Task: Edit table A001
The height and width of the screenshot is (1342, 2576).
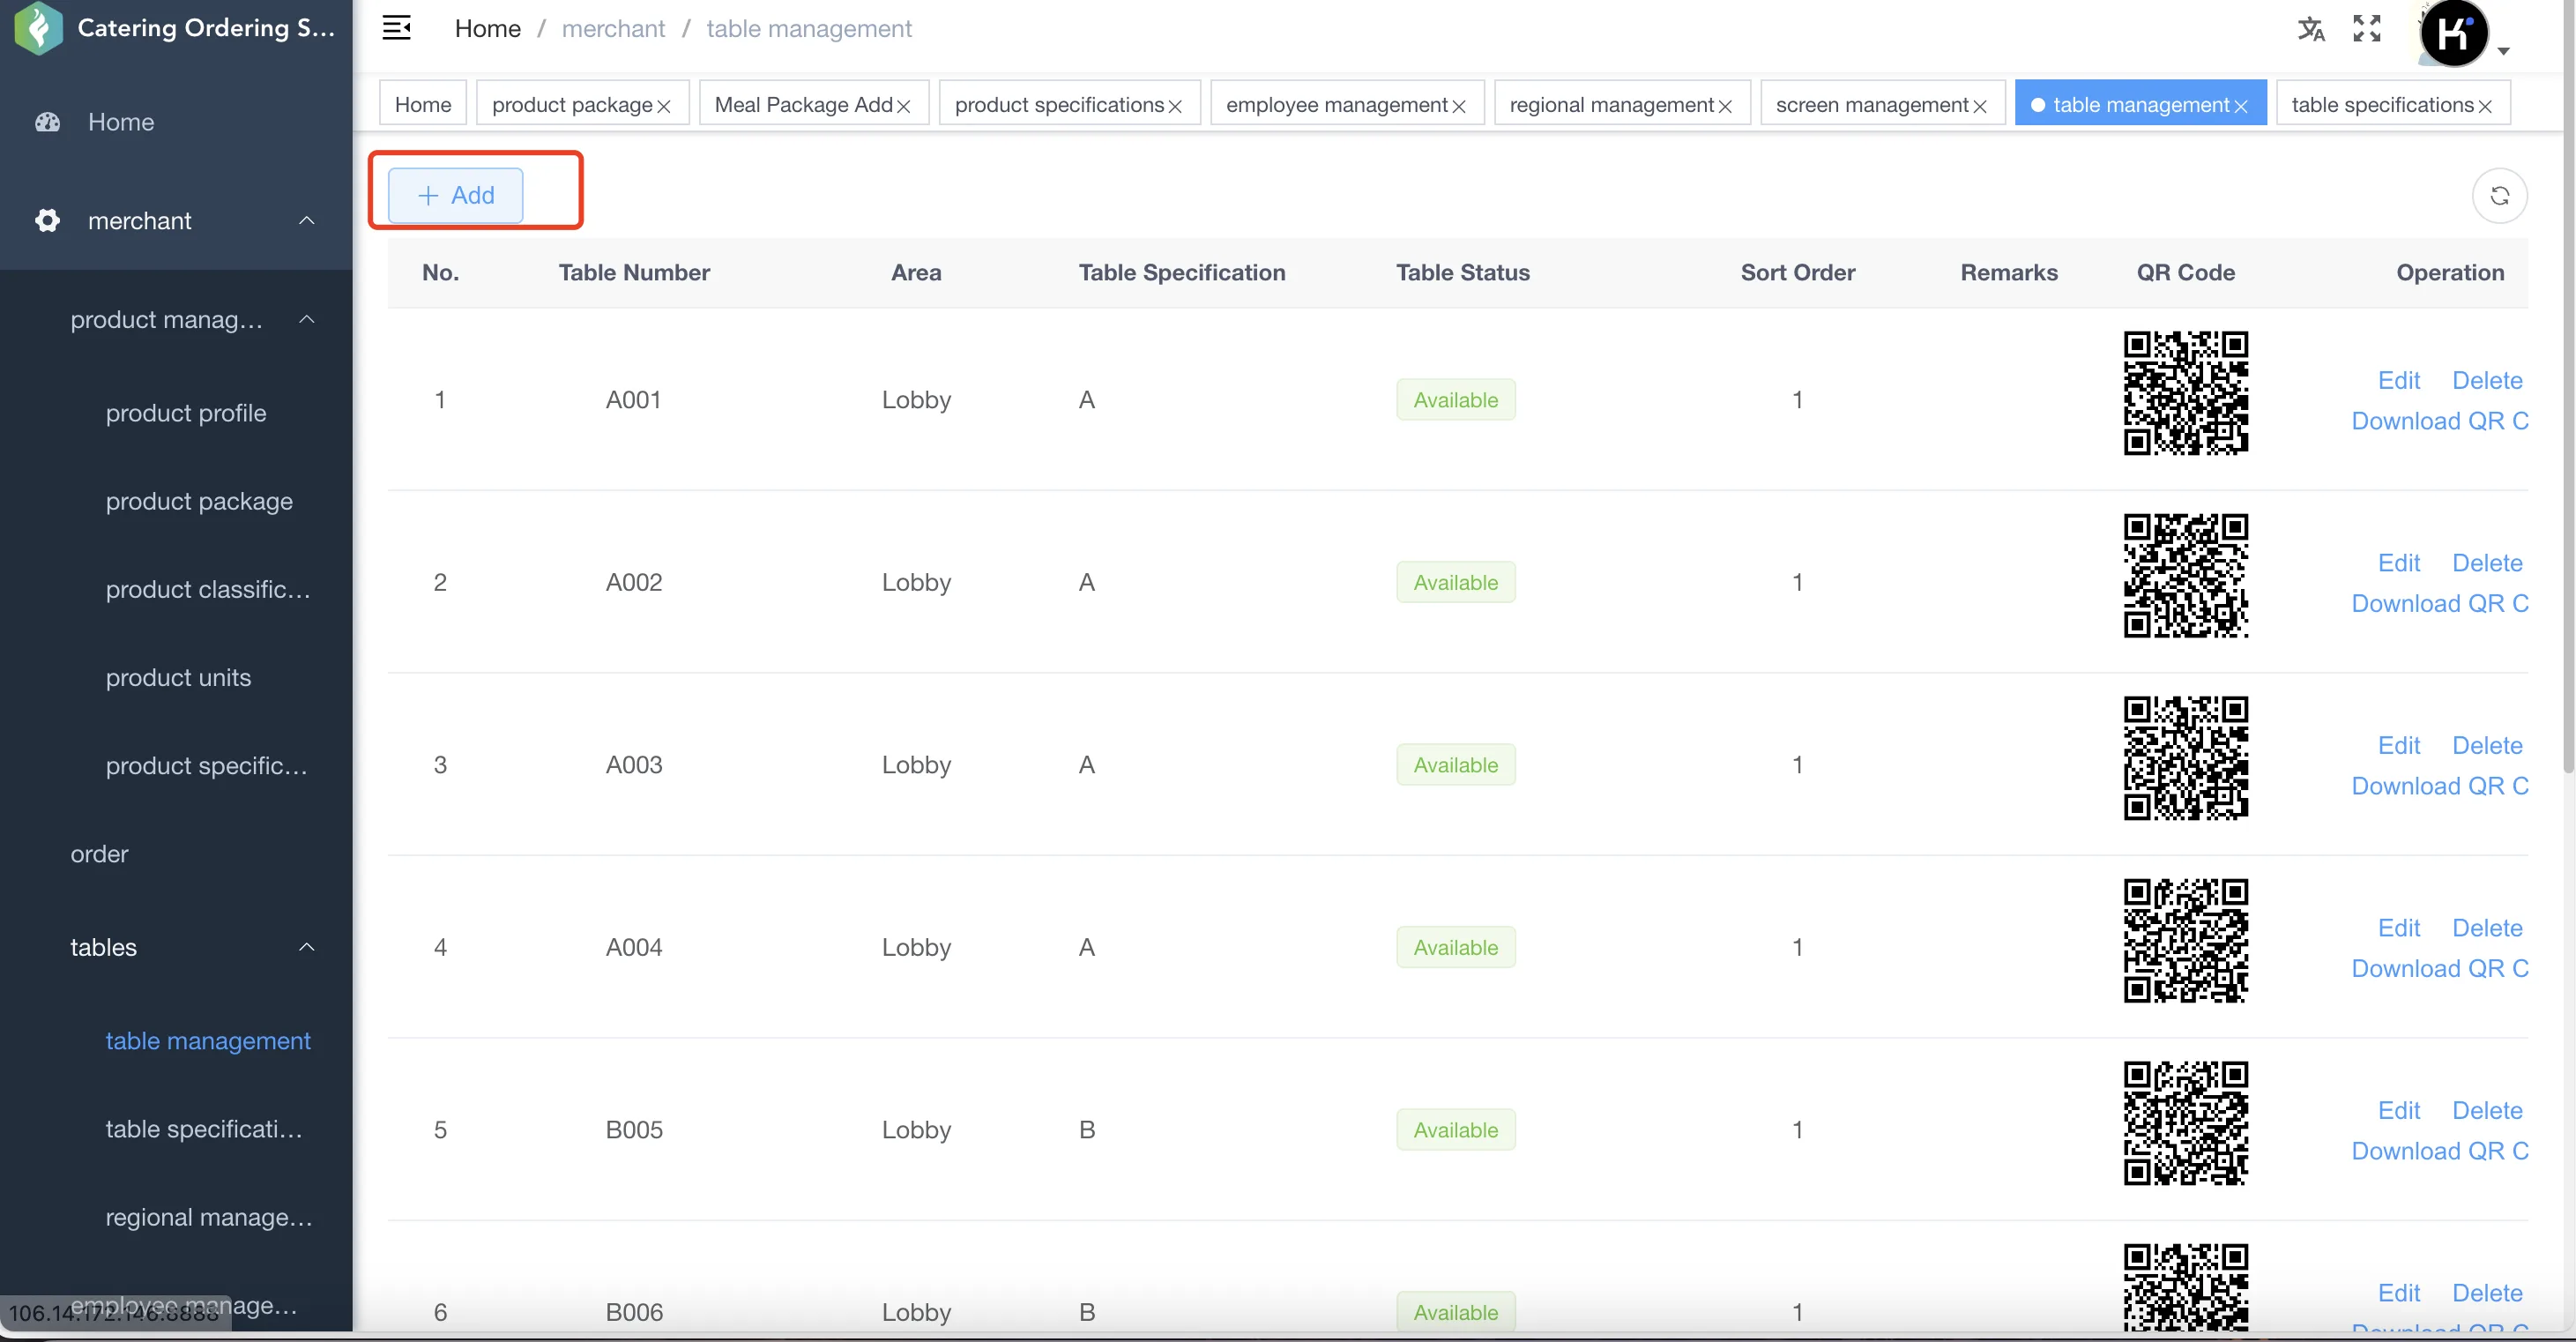Action: click(x=2398, y=380)
